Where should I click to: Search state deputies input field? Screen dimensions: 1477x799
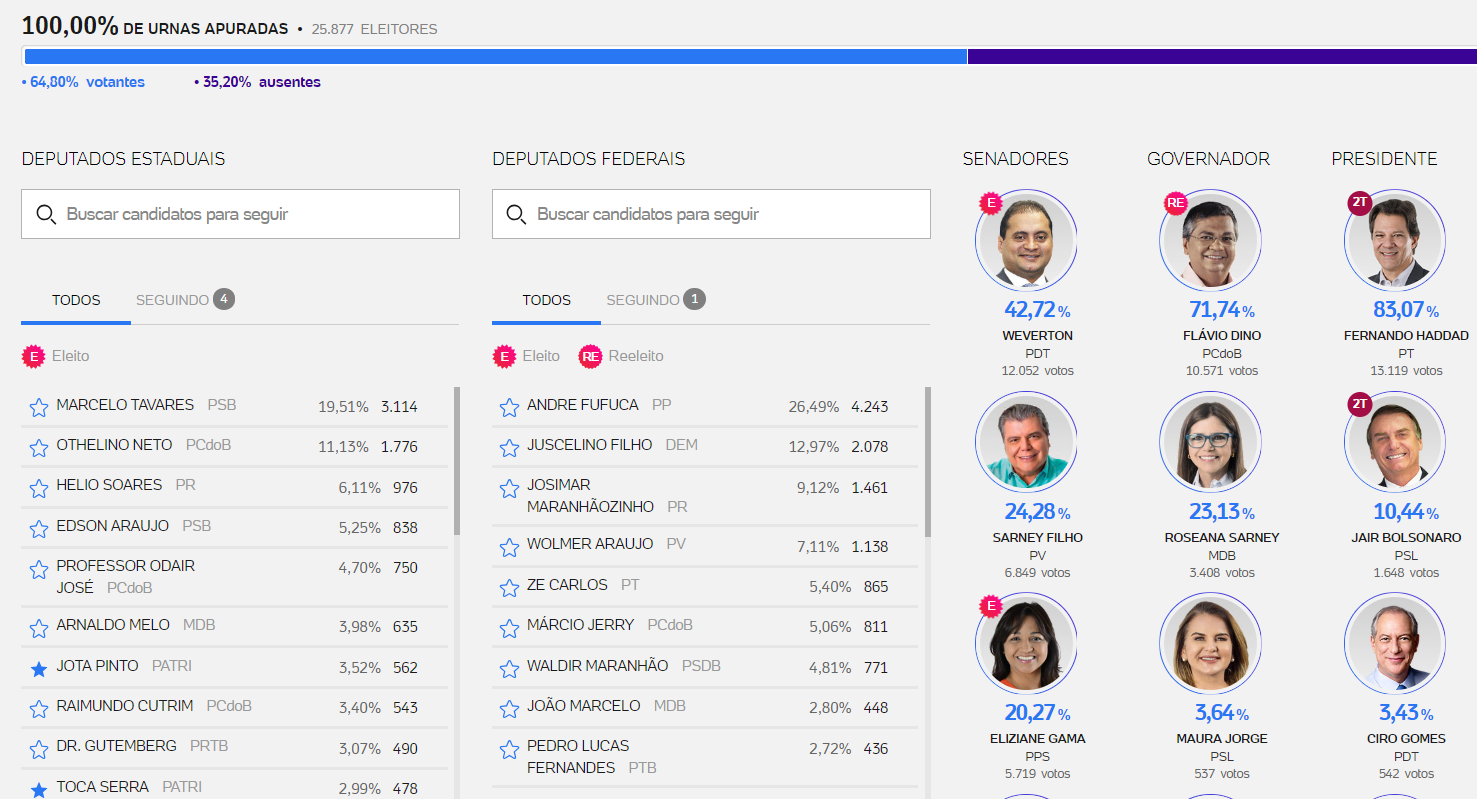(240, 214)
